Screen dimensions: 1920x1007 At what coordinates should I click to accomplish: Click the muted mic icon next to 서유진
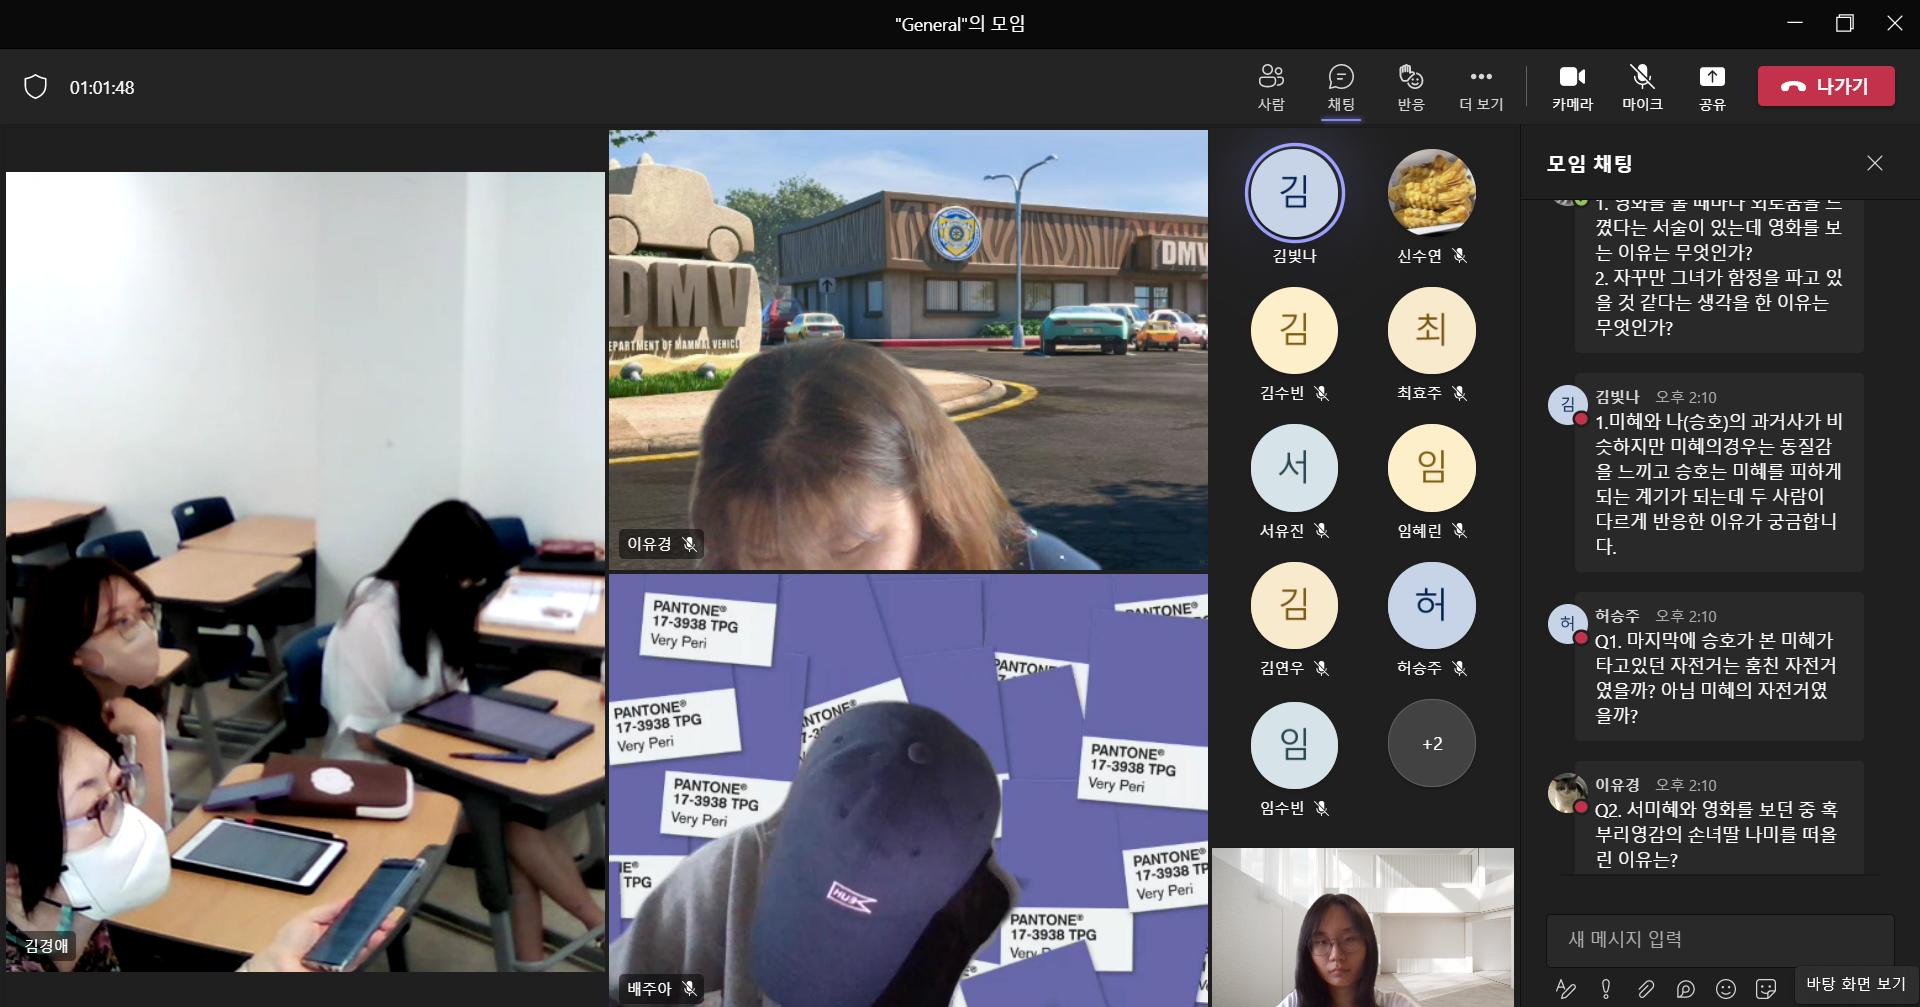1322,531
